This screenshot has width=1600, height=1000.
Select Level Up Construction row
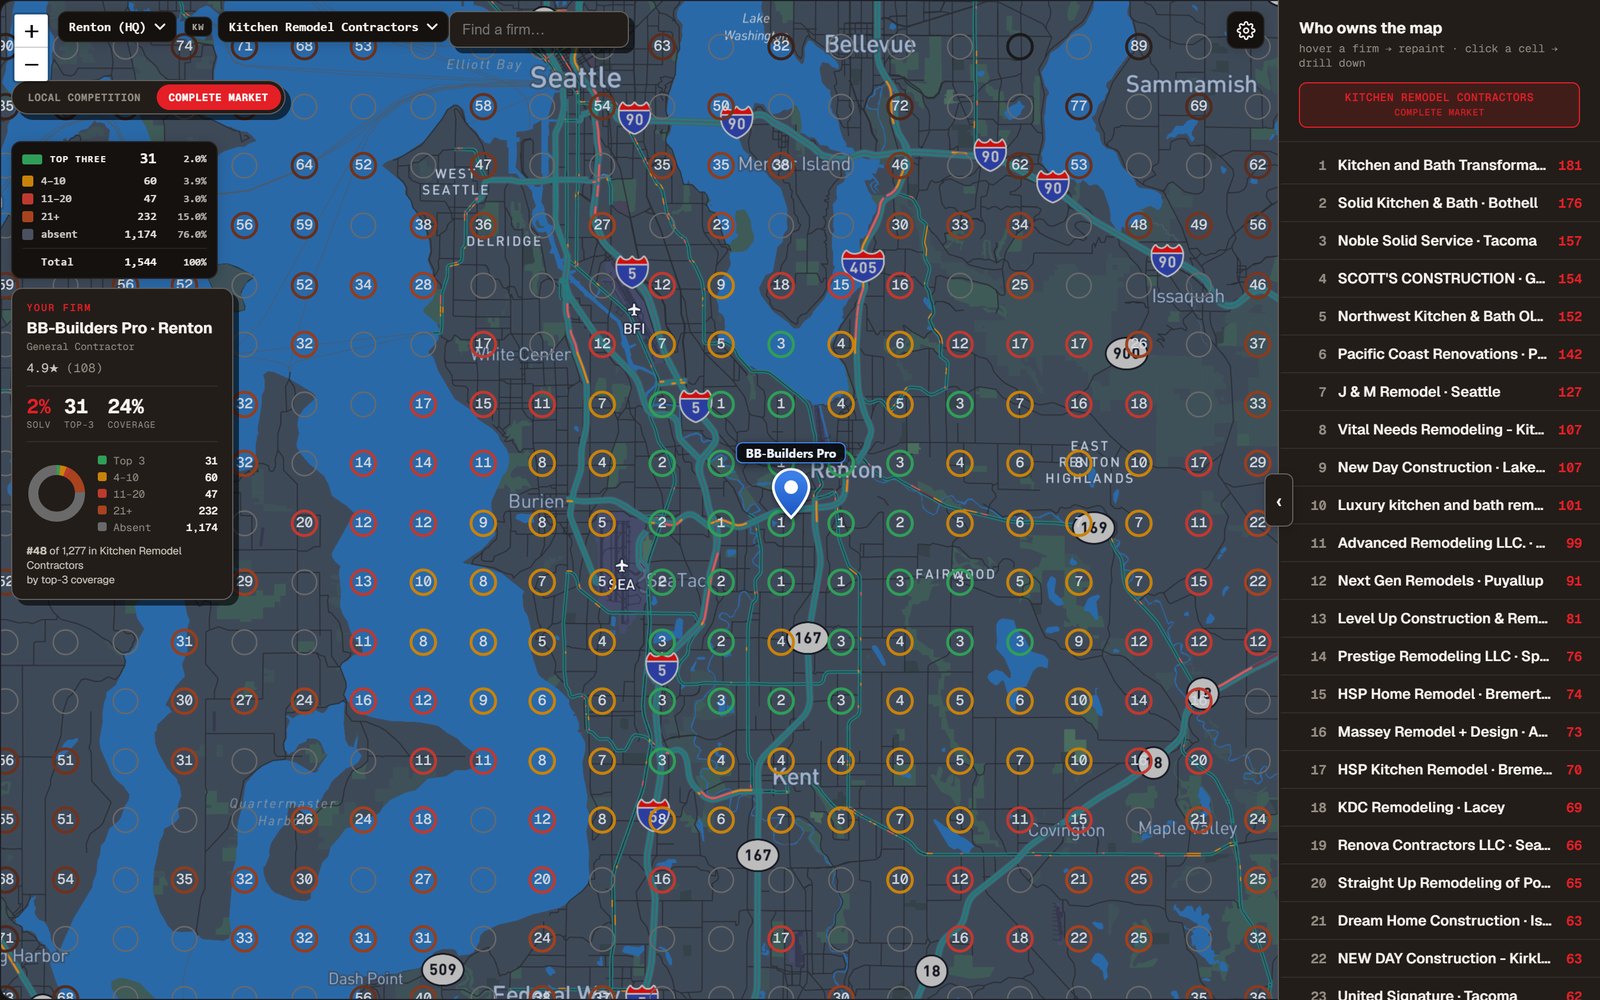(x=1440, y=619)
